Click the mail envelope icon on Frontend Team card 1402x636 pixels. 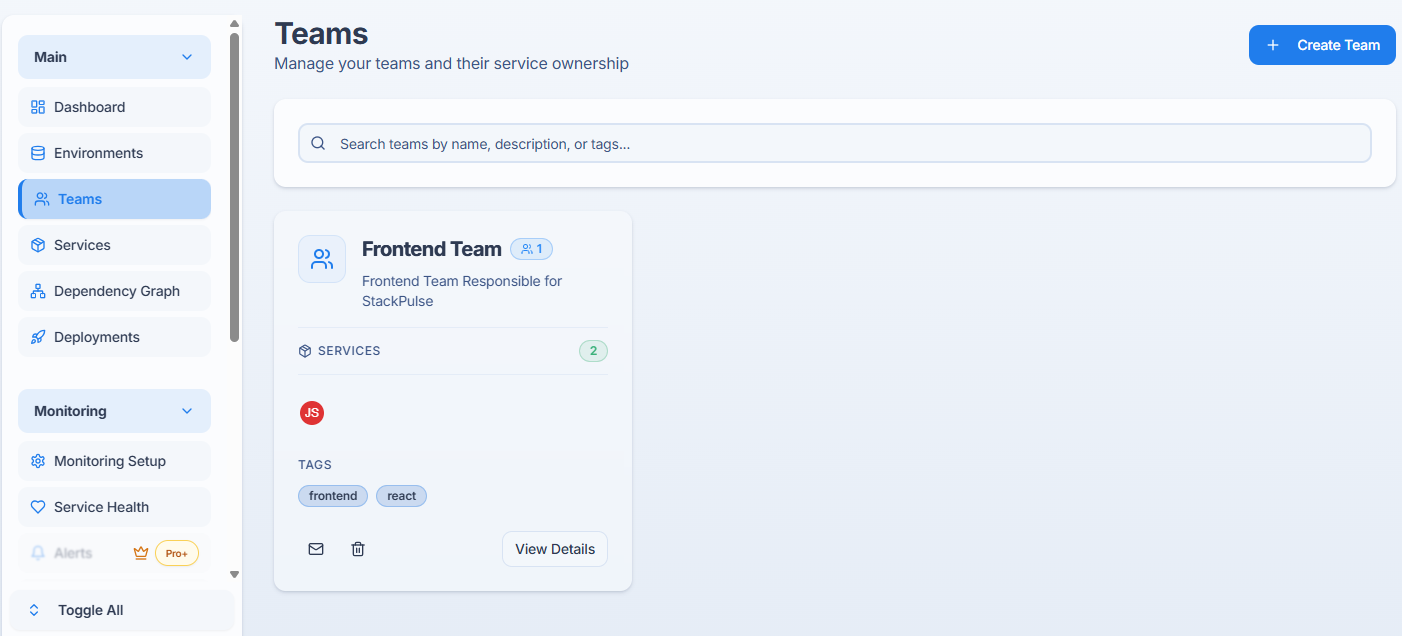click(x=316, y=549)
